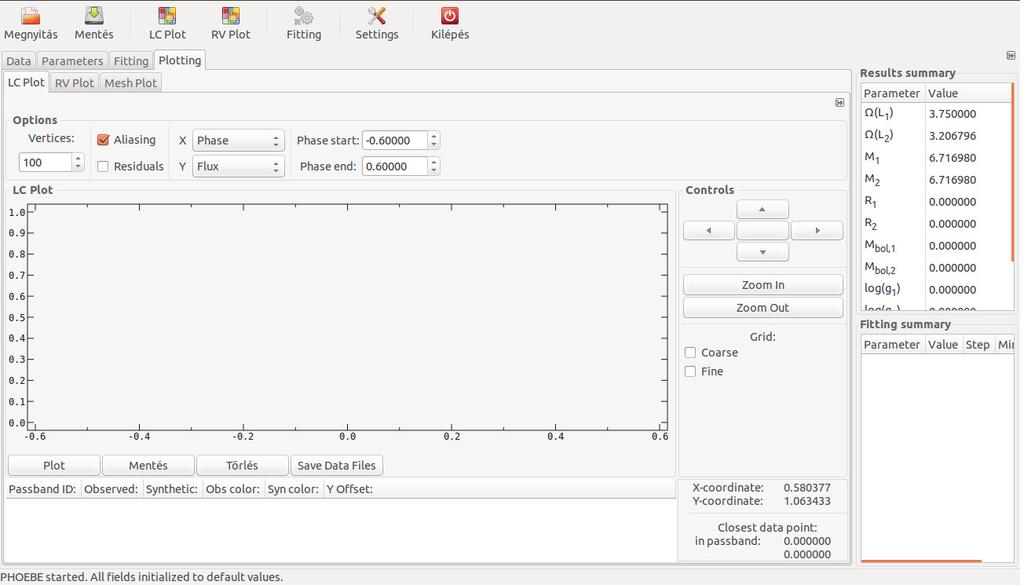Click the Phase end value field

point(395,166)
